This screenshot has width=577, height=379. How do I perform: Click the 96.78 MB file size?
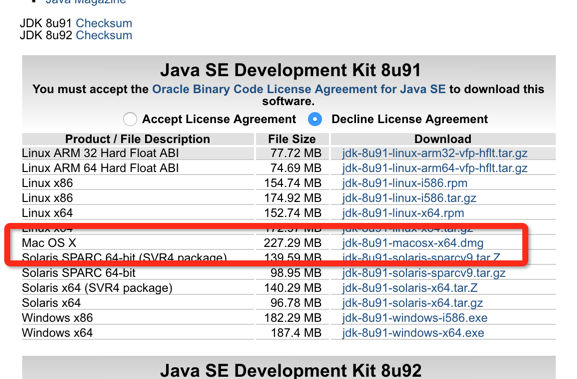(x=296, y=303)
